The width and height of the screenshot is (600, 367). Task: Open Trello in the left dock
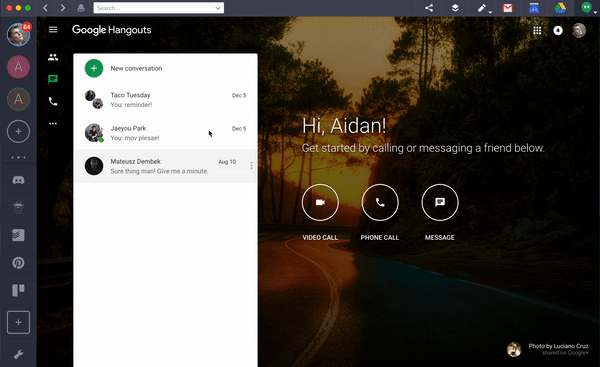pos(18,290)
